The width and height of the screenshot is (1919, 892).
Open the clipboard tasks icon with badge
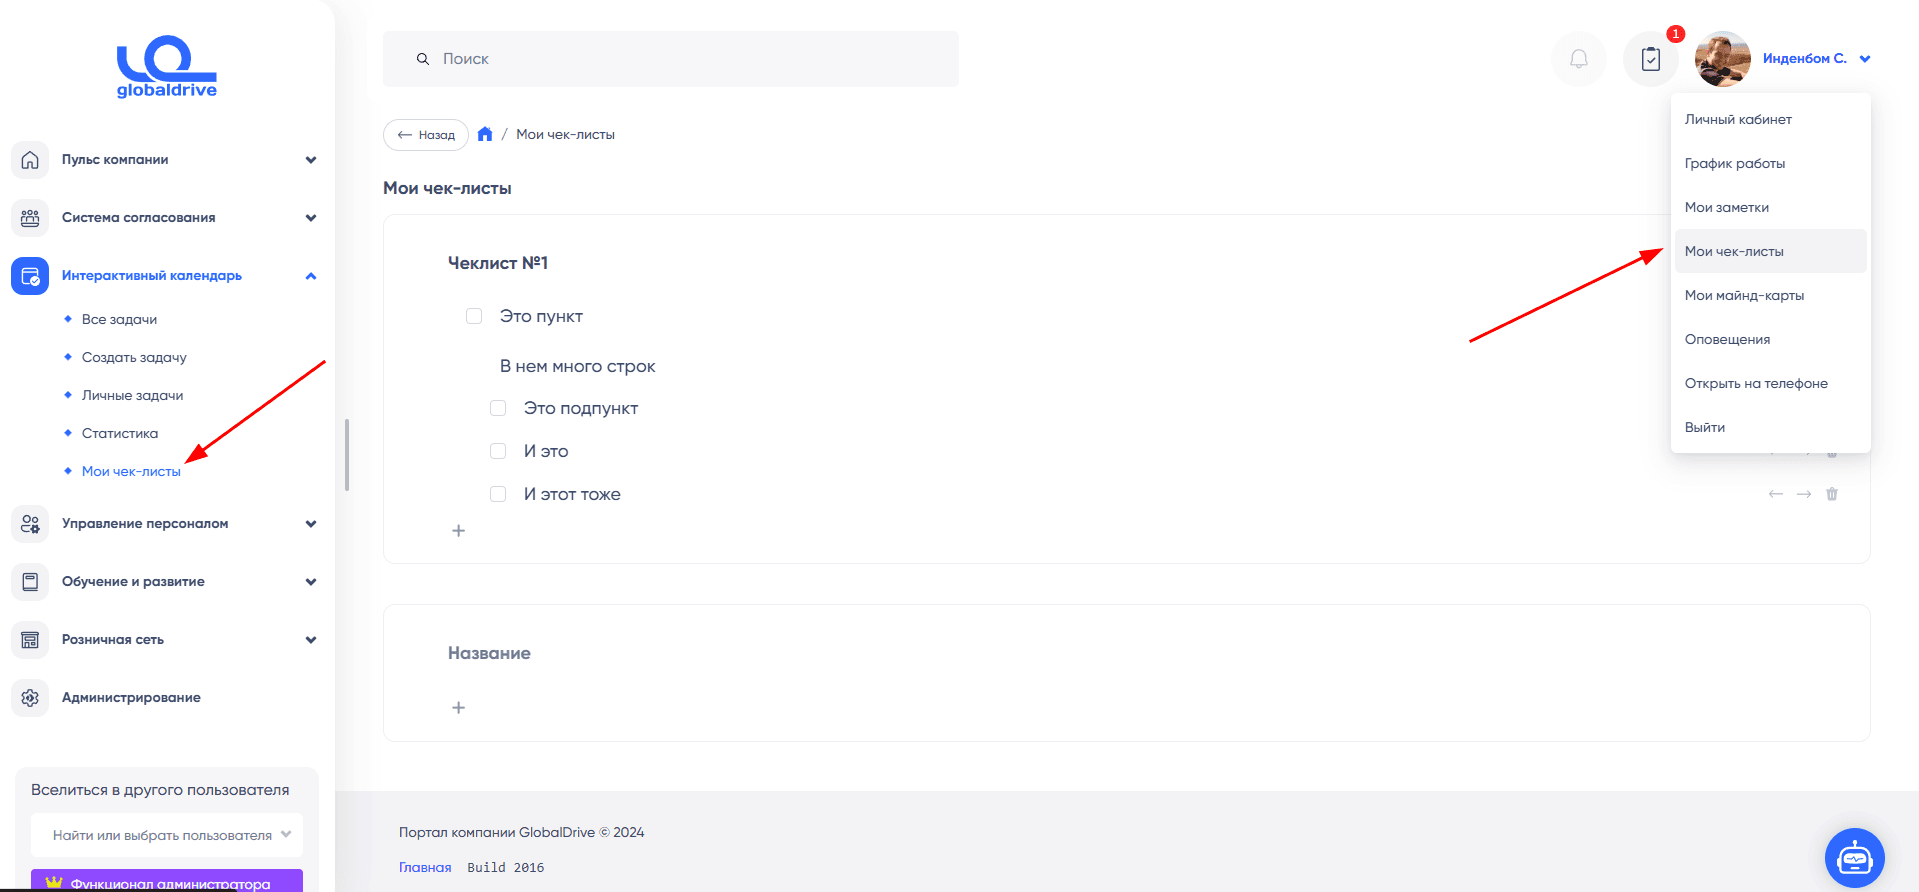[x=1651, y=59]
